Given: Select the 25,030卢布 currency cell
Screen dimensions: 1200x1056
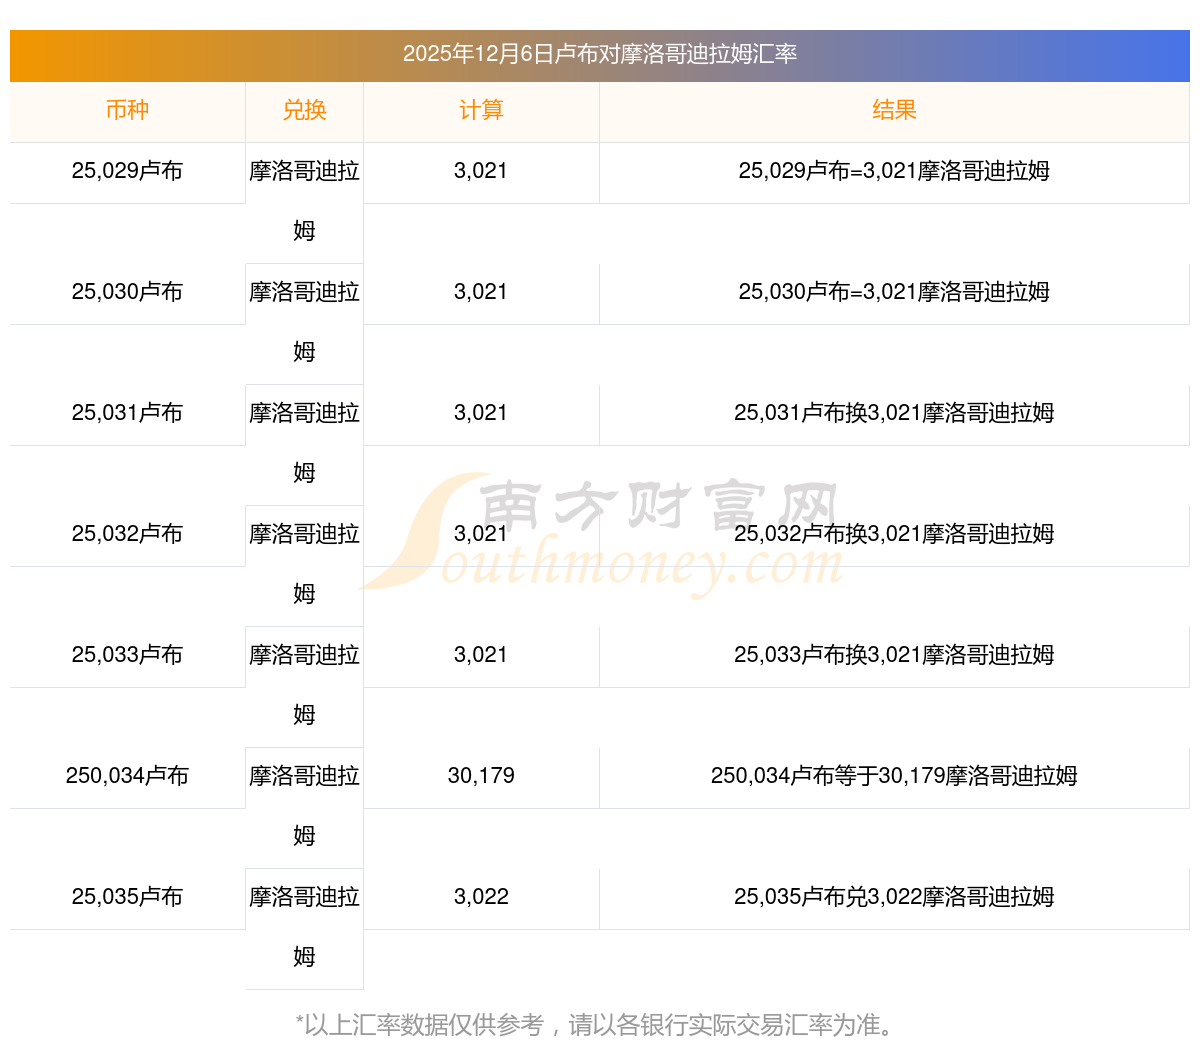Looking at the screenshot, I should coord(127,292).
